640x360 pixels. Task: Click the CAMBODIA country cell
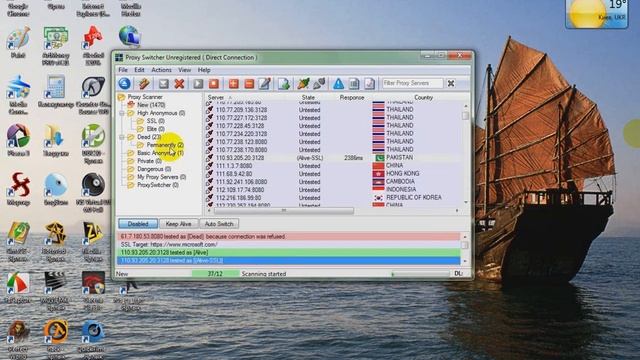click(400, 182)
